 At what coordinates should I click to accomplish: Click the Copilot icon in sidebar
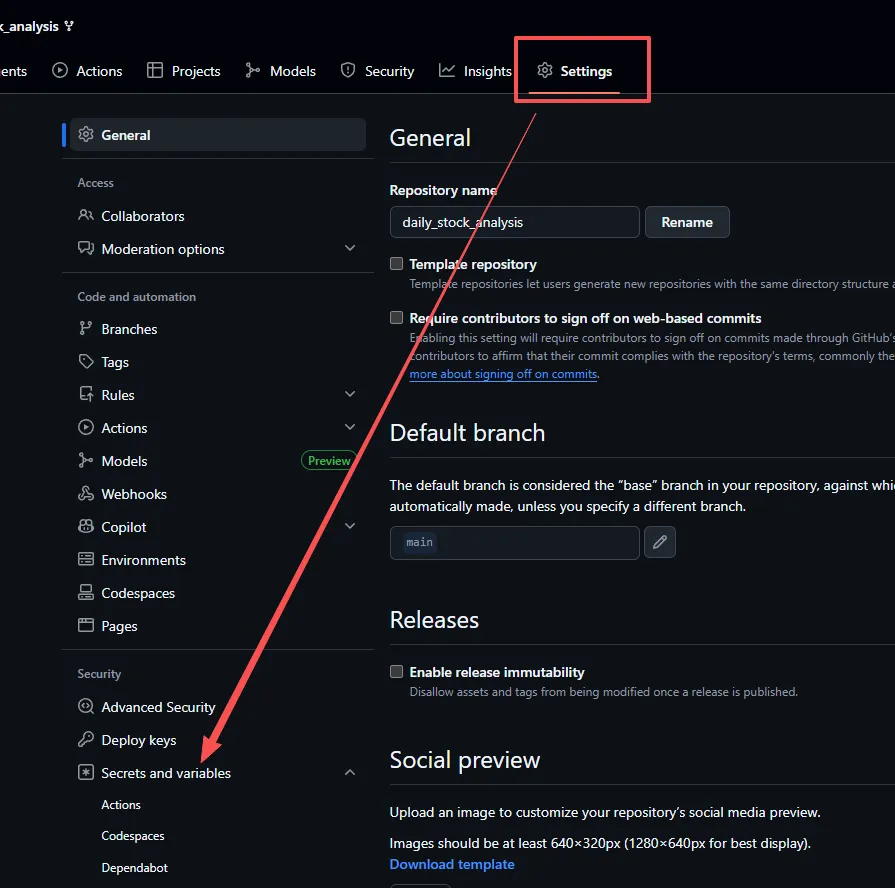click(86, 527)
